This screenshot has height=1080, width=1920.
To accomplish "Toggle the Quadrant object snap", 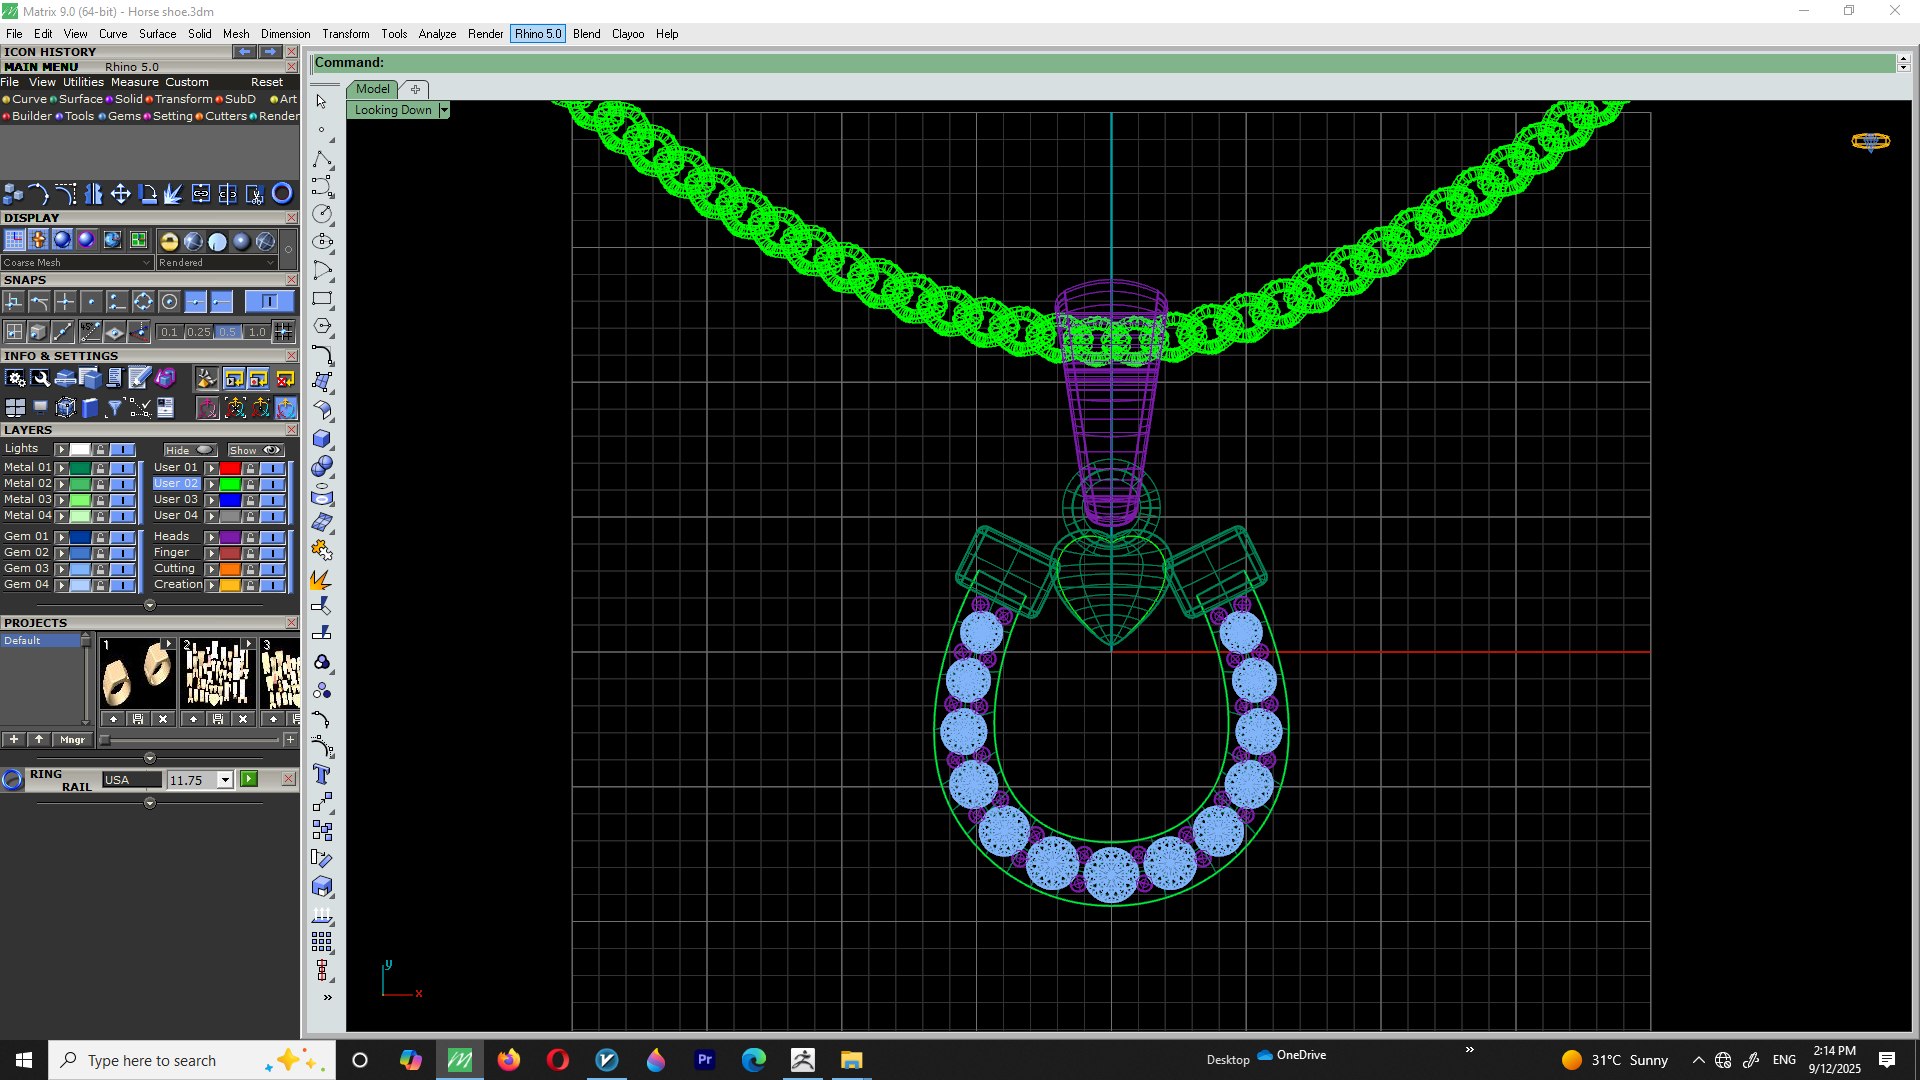I will [x=144, y=302].
